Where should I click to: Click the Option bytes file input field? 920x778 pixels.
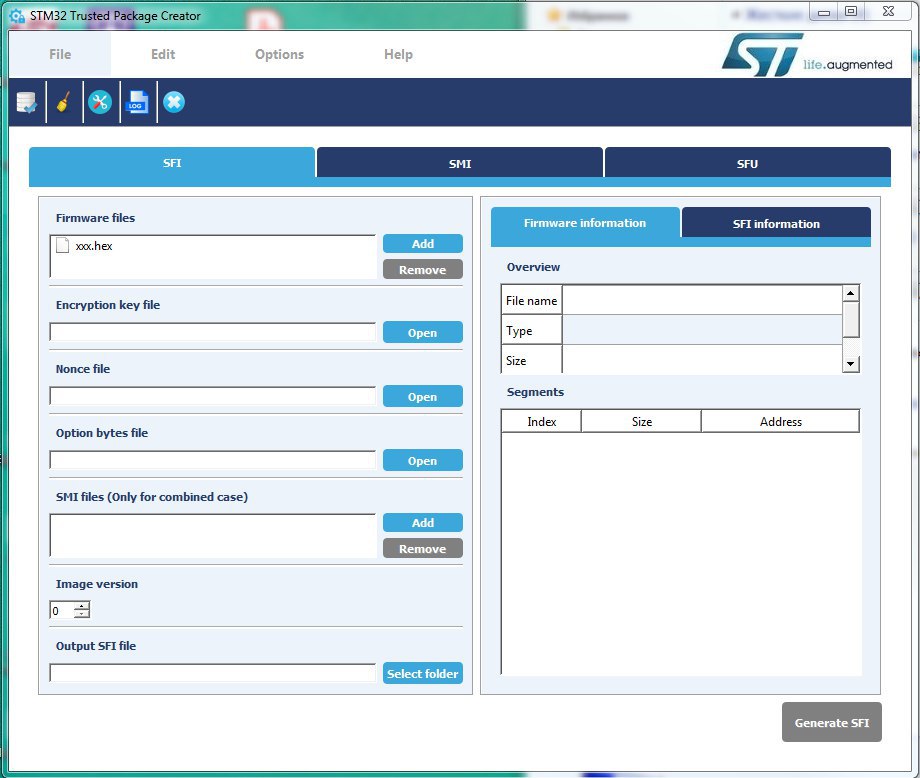coord(212,460)
